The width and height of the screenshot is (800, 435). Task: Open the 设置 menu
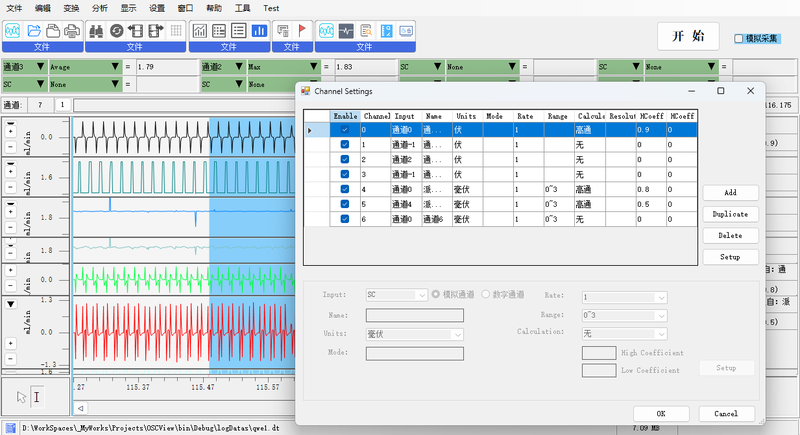tap(157, 7)
